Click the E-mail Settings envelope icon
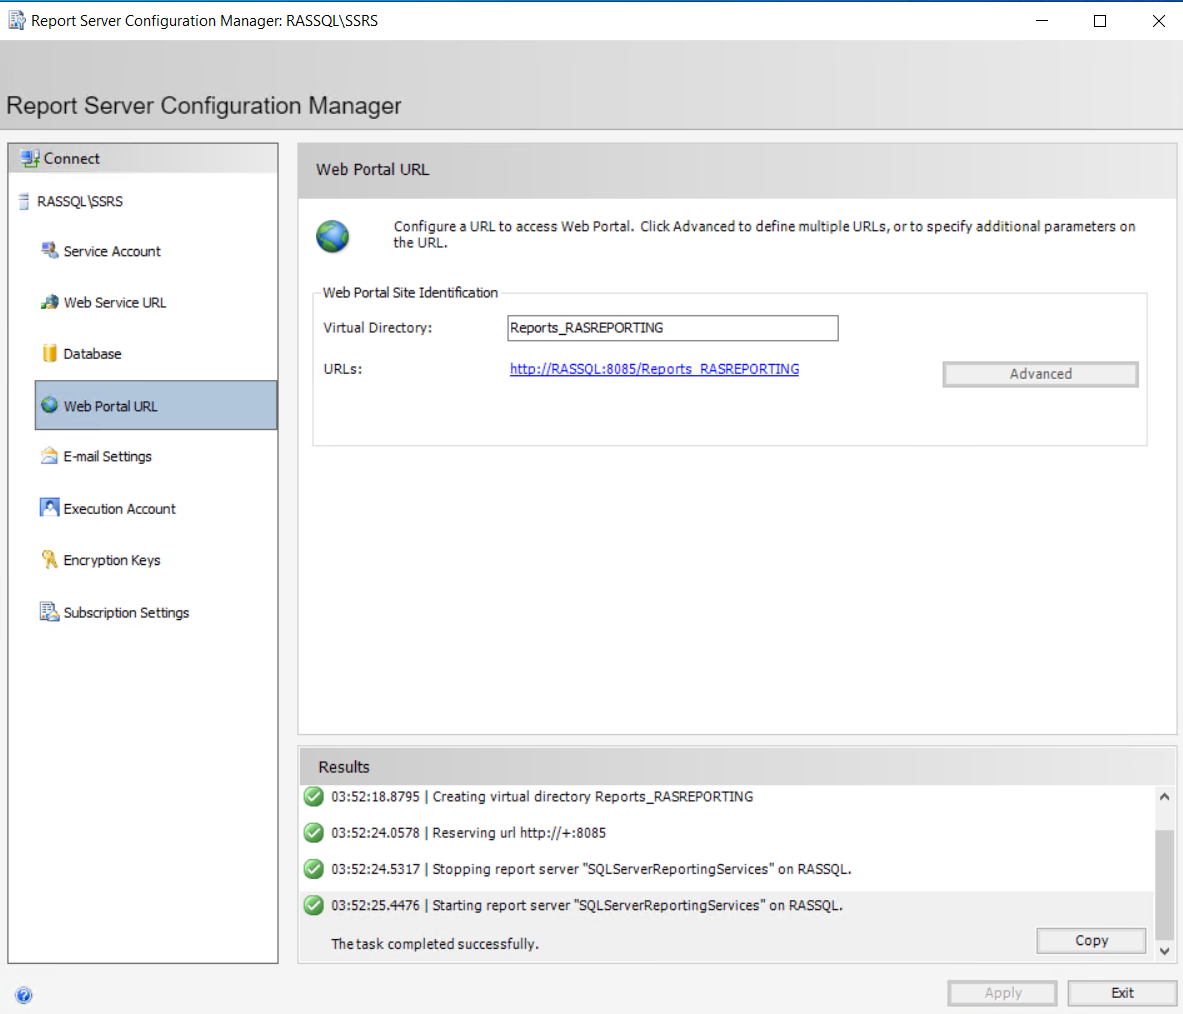Viewport: 1183px width, 1014px height. (49, 456)
